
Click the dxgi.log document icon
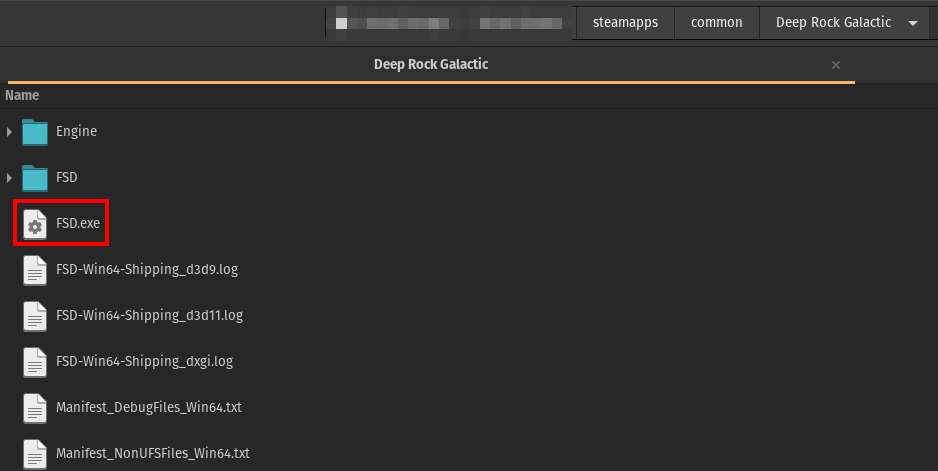35,362
